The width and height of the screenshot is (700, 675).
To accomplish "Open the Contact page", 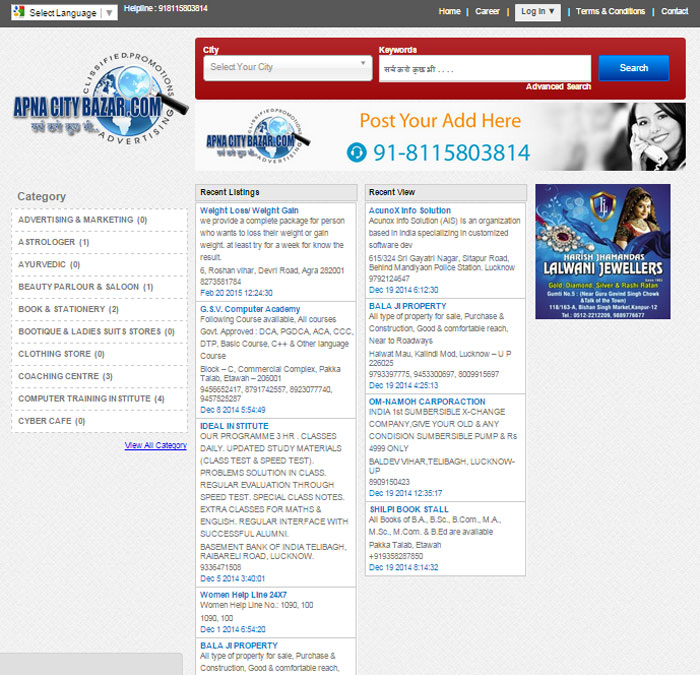I will click(674, 11).
